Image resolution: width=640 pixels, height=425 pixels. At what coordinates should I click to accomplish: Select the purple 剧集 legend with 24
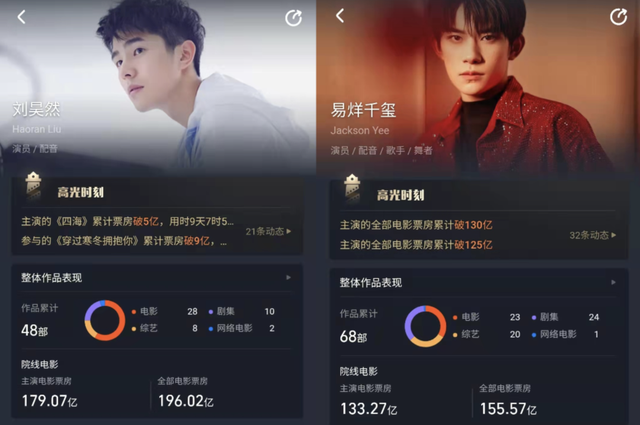(x=566, y=317)
